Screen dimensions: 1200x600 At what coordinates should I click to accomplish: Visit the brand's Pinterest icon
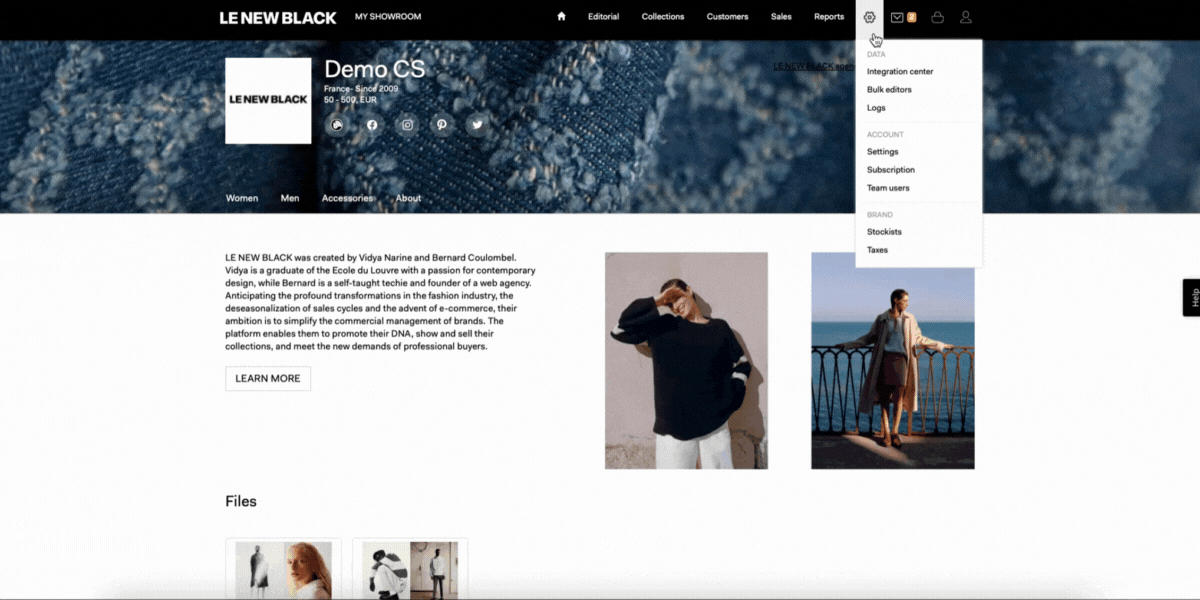[442, 125]
